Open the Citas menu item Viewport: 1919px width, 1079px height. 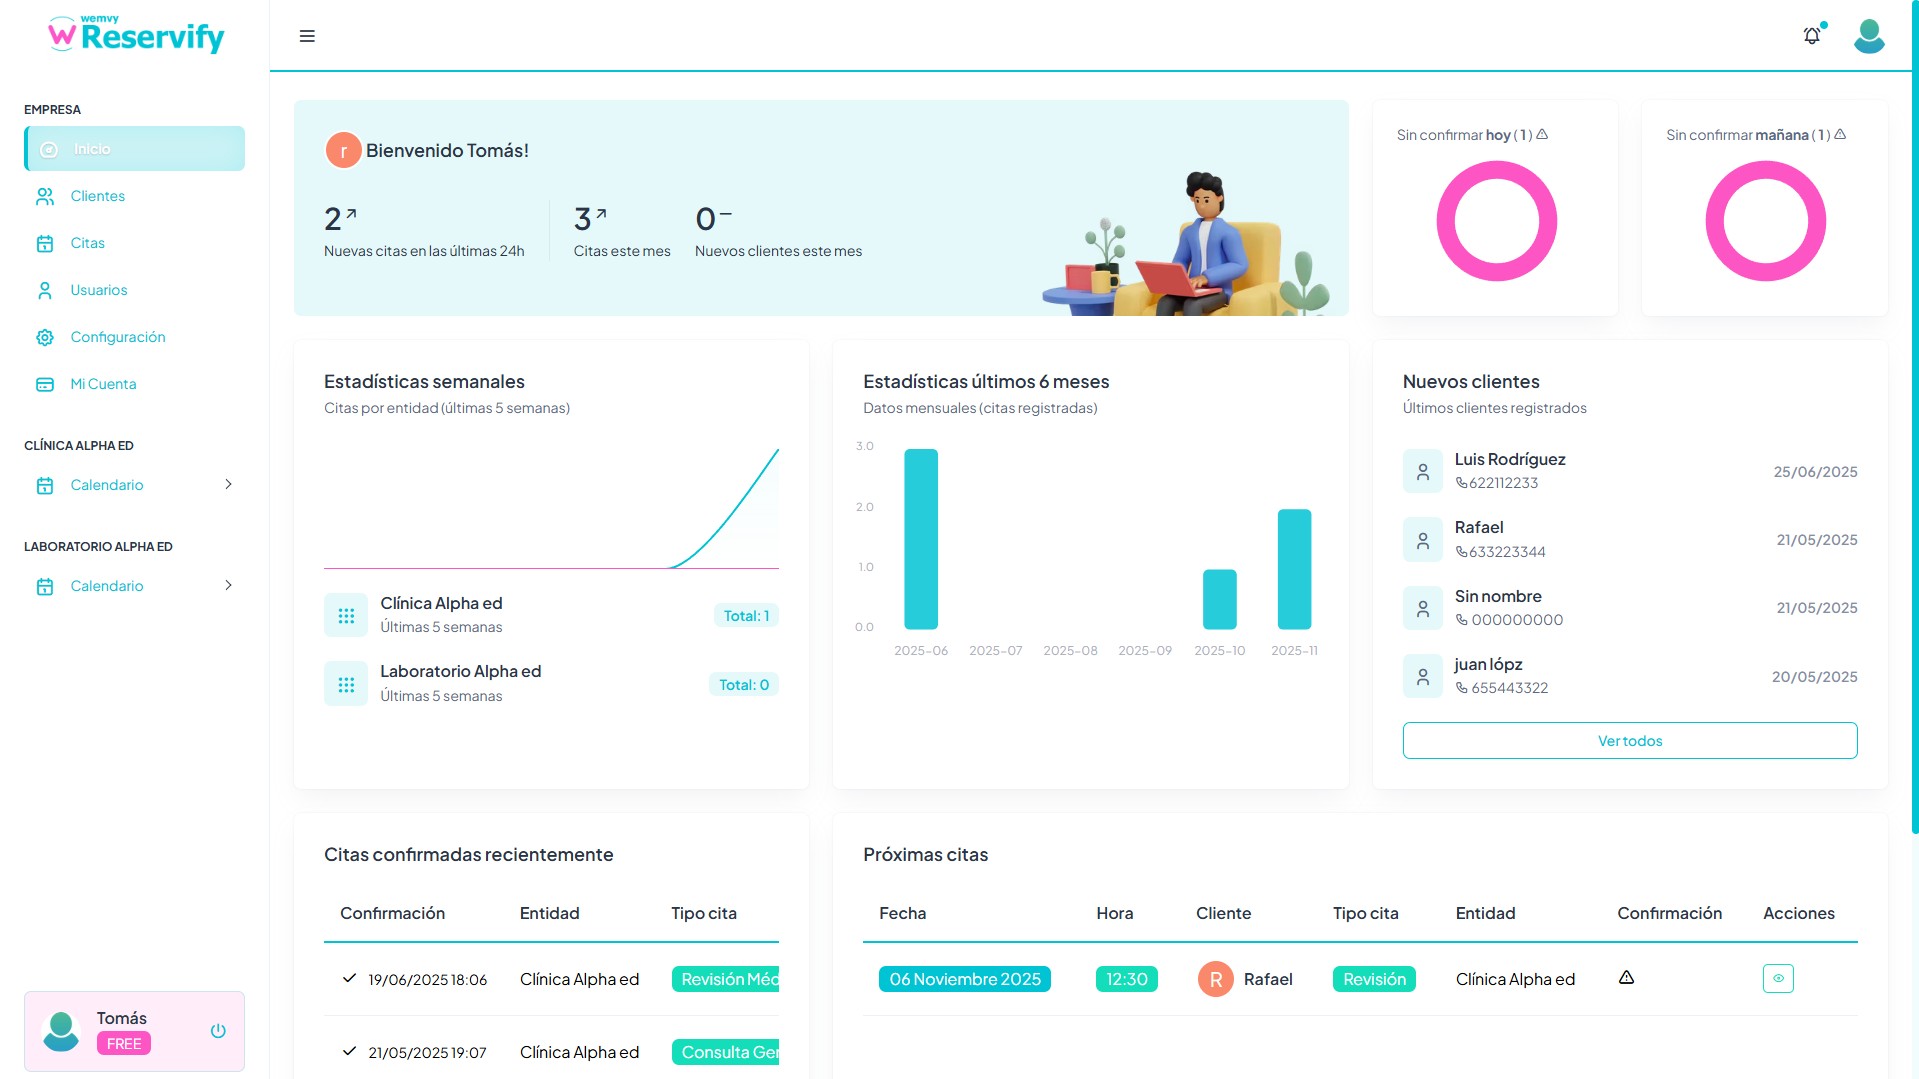click(88, 243)
